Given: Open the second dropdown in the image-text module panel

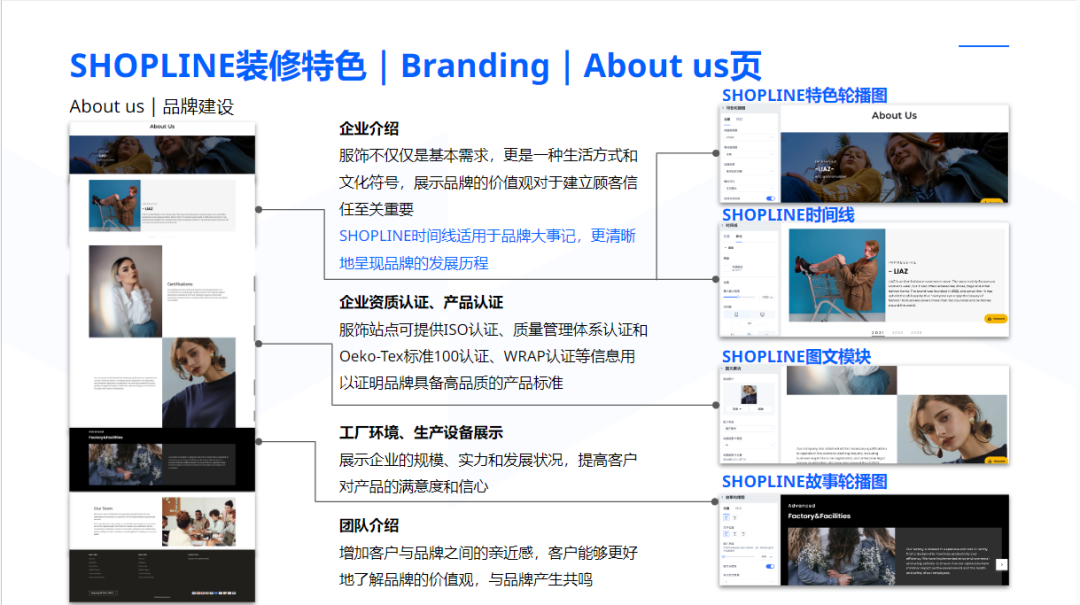Looking at the screenshot, I should [749, 445].
